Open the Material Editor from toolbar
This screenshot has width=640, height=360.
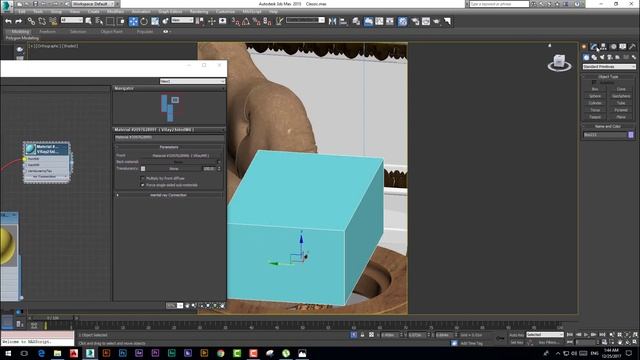point(402,21)
